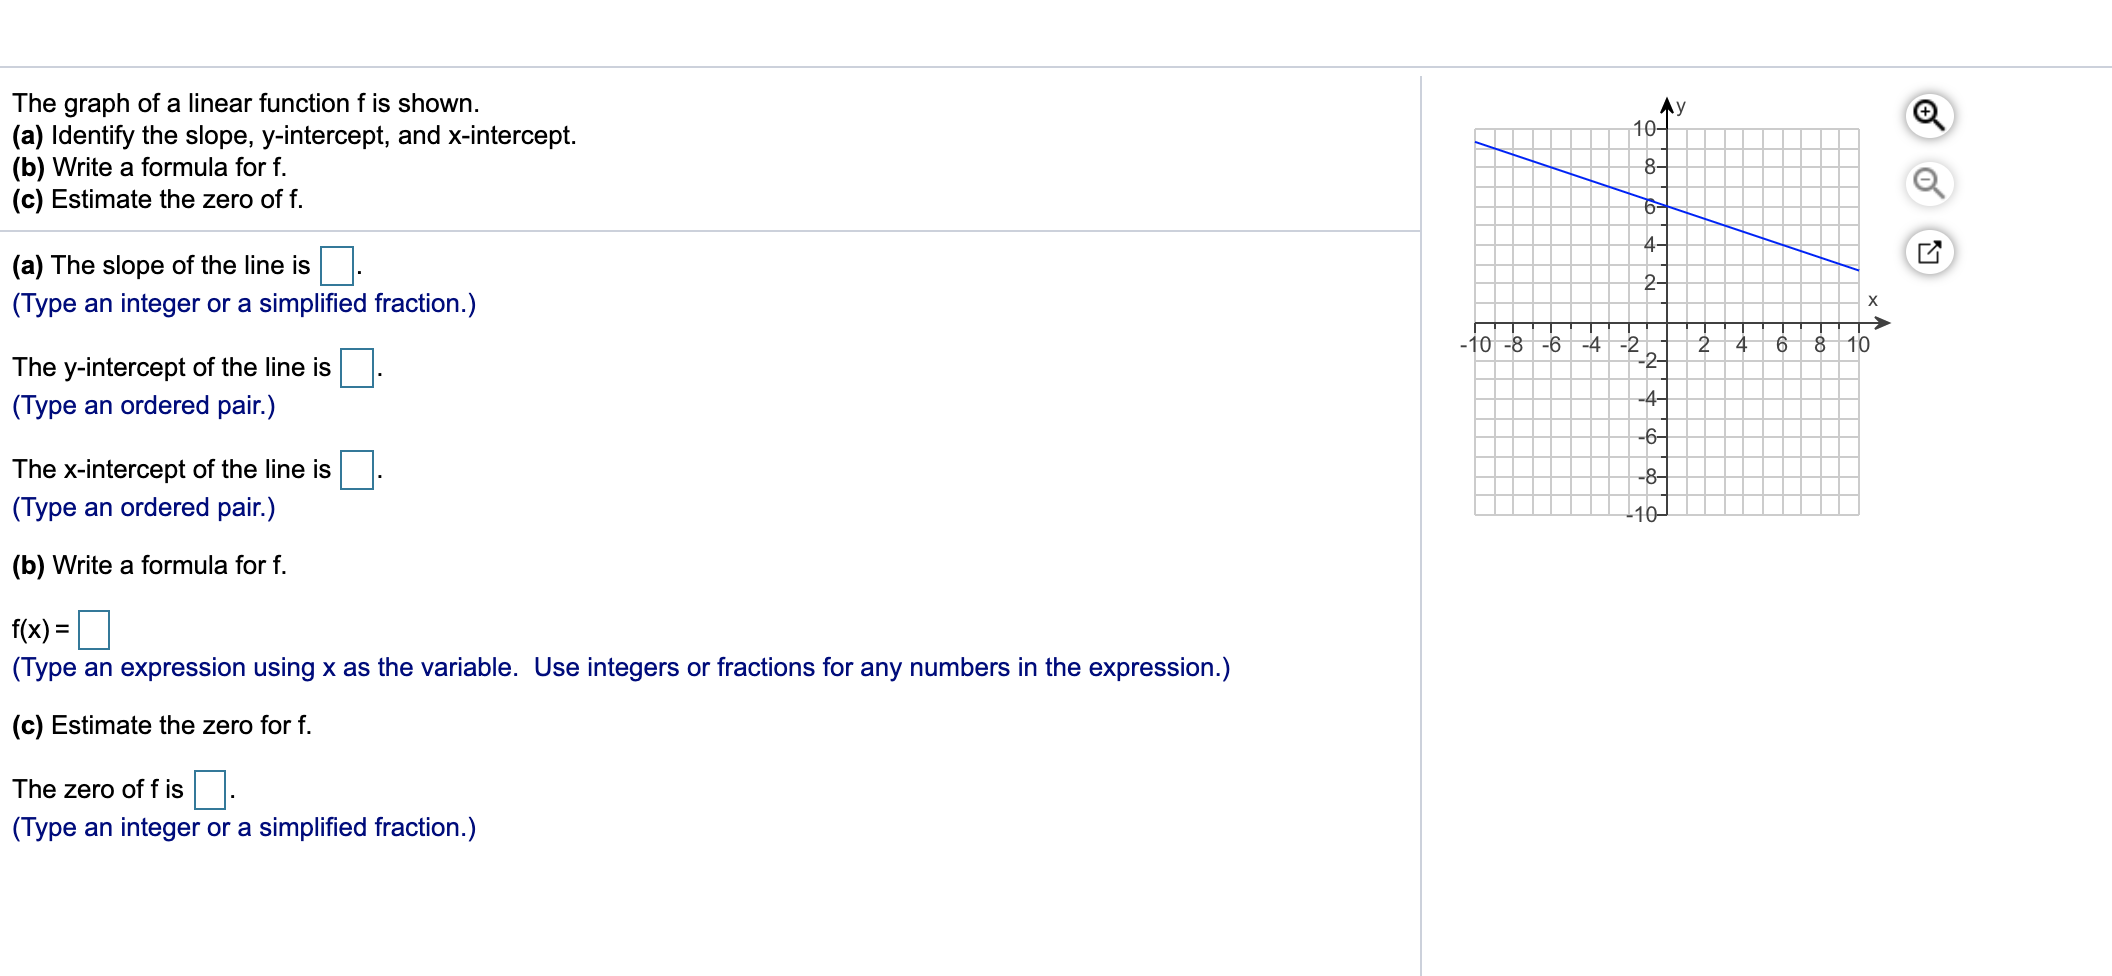Click the expression hint under f(x)

pos(620,667)
